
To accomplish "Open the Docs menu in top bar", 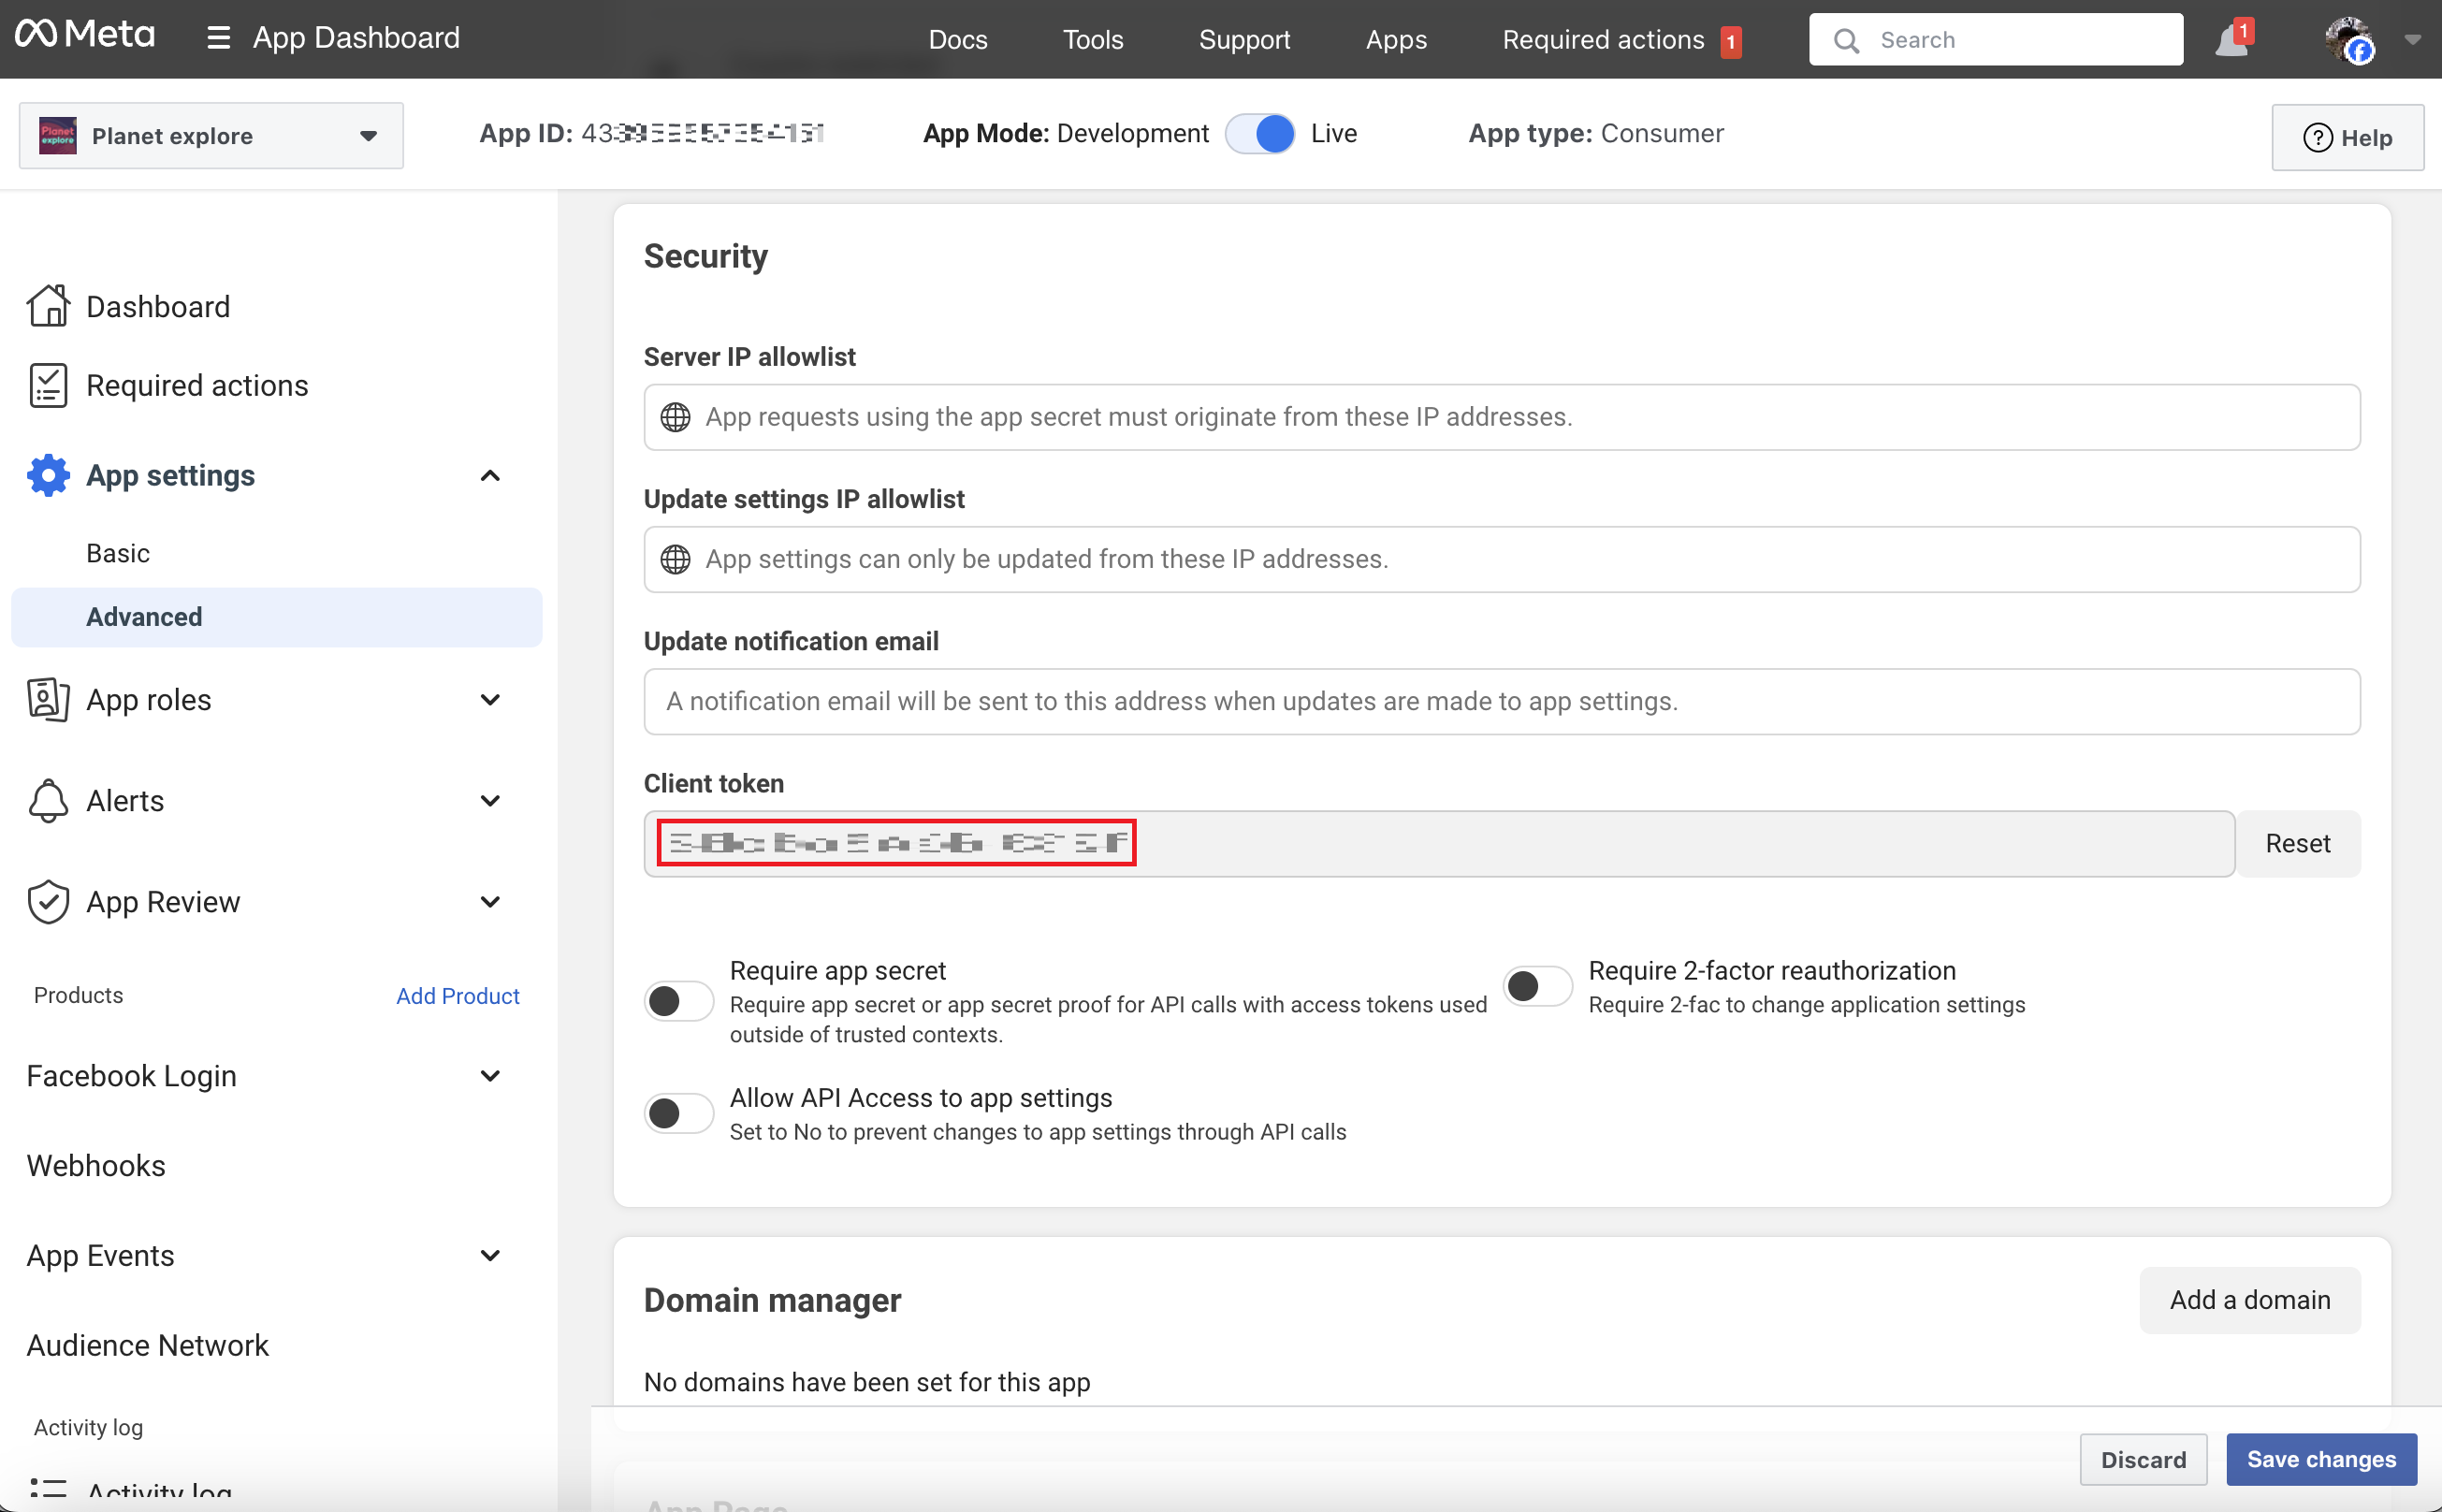I will 957,40.
